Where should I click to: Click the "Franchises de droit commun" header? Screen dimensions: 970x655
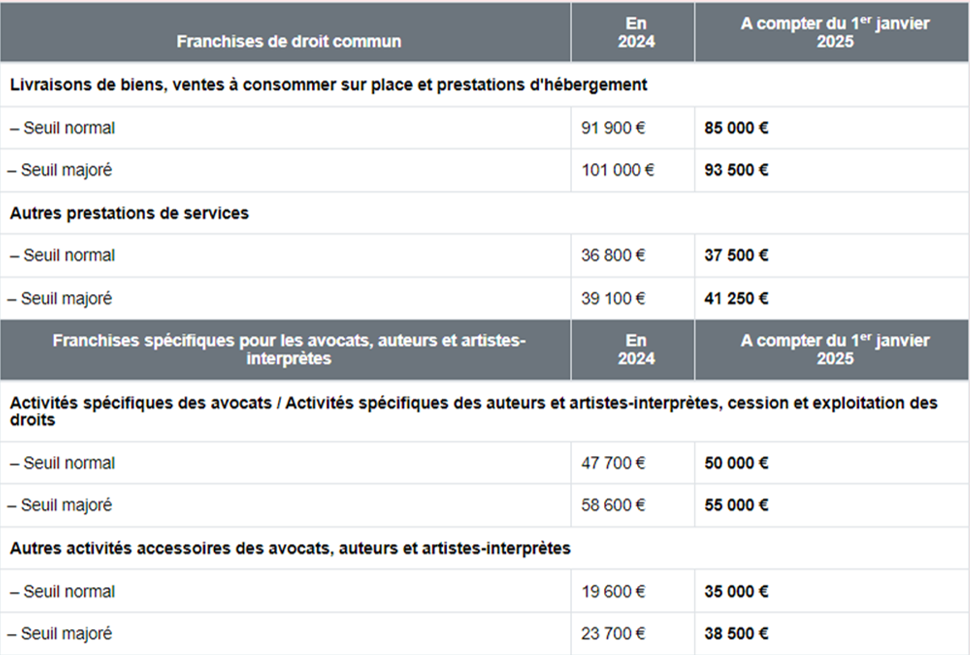coord(289,41)
